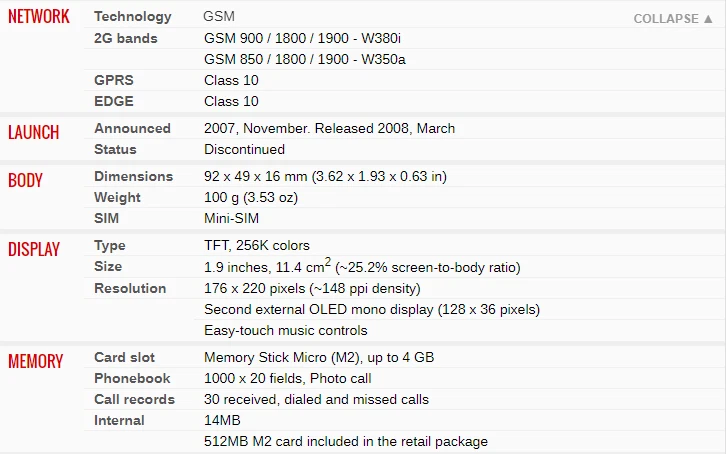The image size is (726, 454).
Task: Open the Technology spec link
Action: 133,17
